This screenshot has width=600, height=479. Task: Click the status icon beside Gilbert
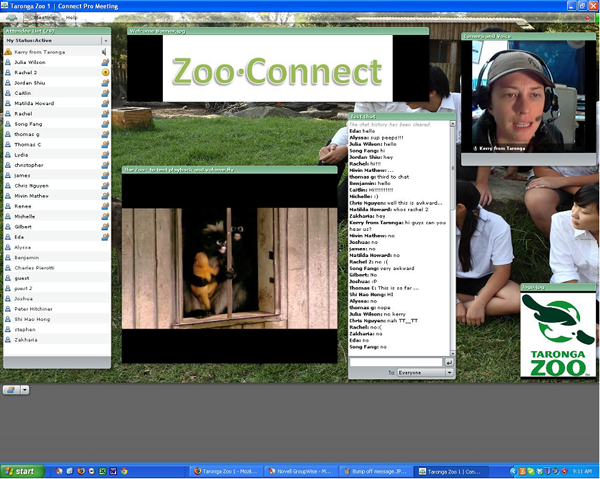click(x=105, y=227)
